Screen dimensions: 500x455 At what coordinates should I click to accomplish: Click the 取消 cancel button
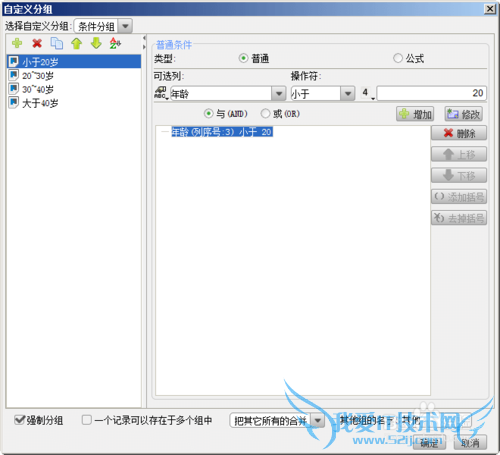[470, 443]
